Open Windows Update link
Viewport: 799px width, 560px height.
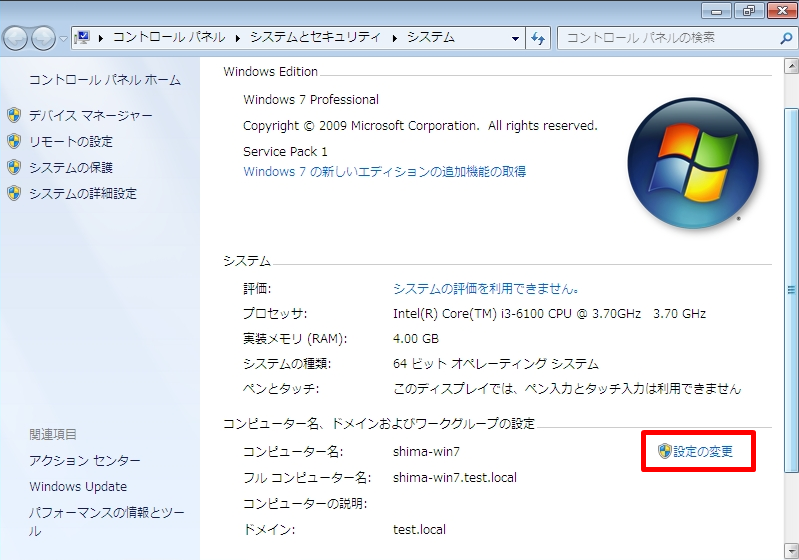(78, 487)
